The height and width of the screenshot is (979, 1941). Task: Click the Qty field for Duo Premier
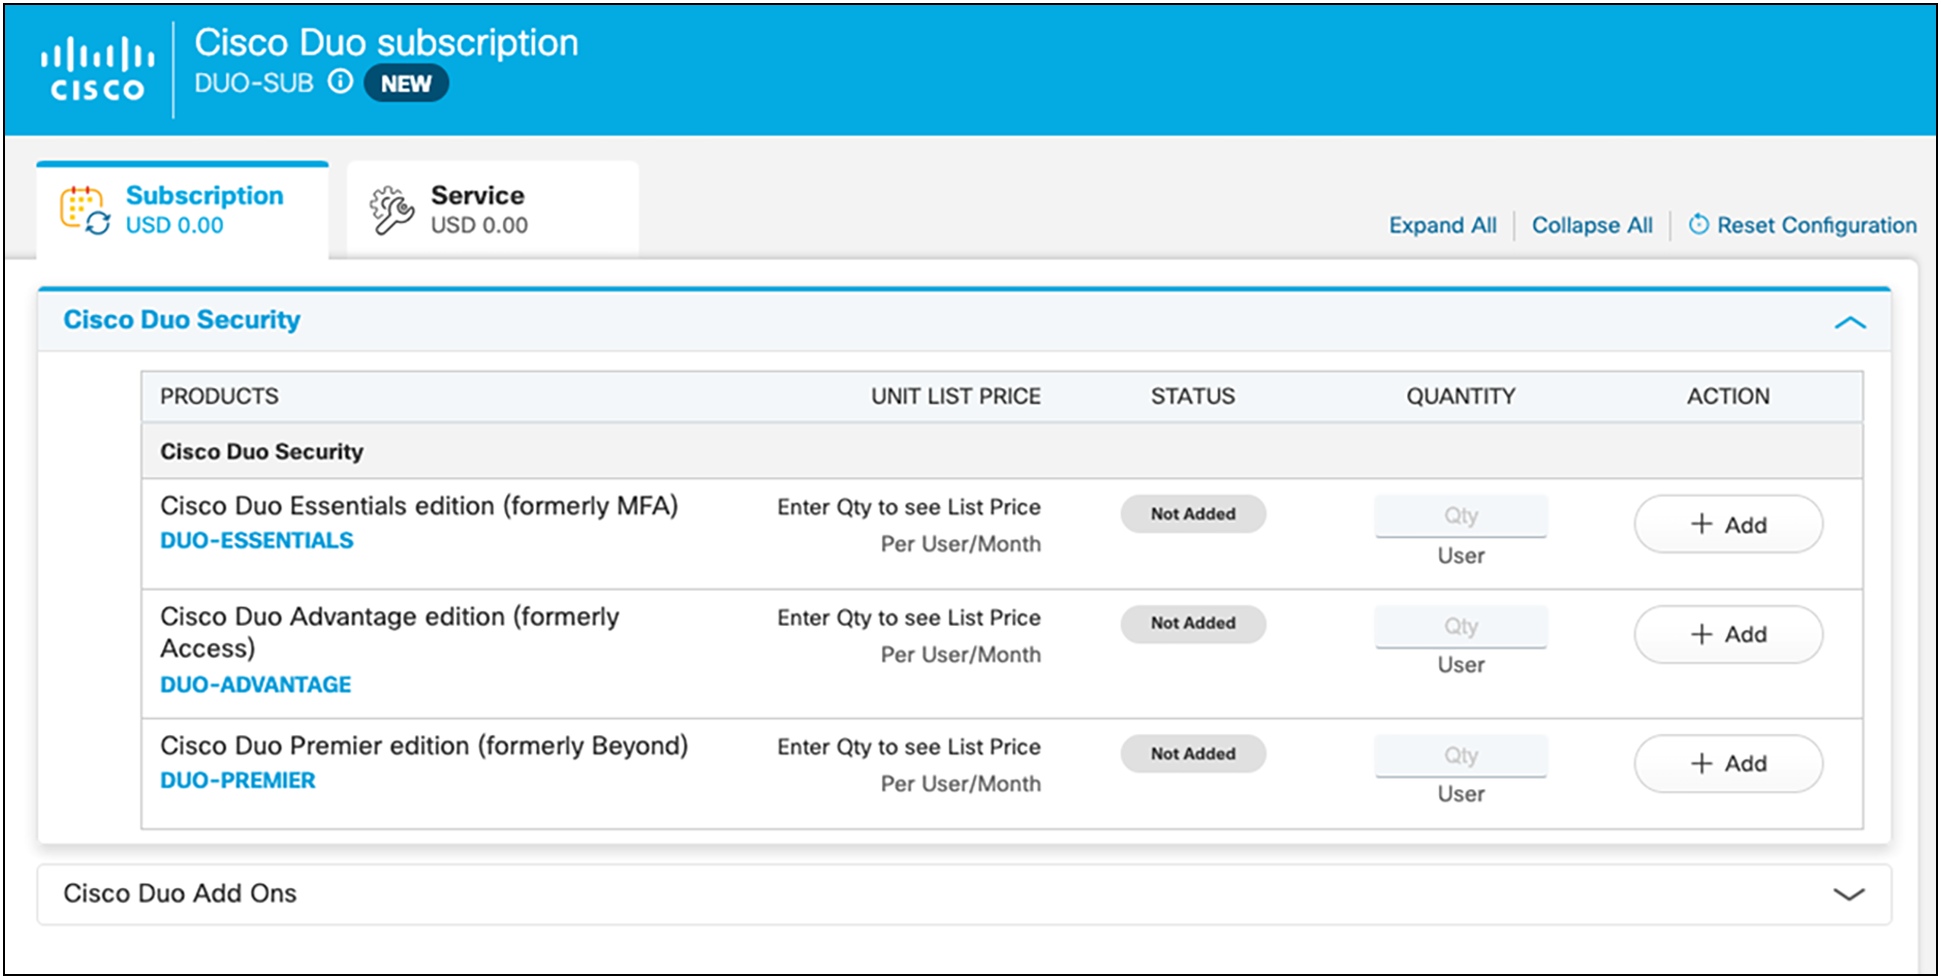point(1461,755)
